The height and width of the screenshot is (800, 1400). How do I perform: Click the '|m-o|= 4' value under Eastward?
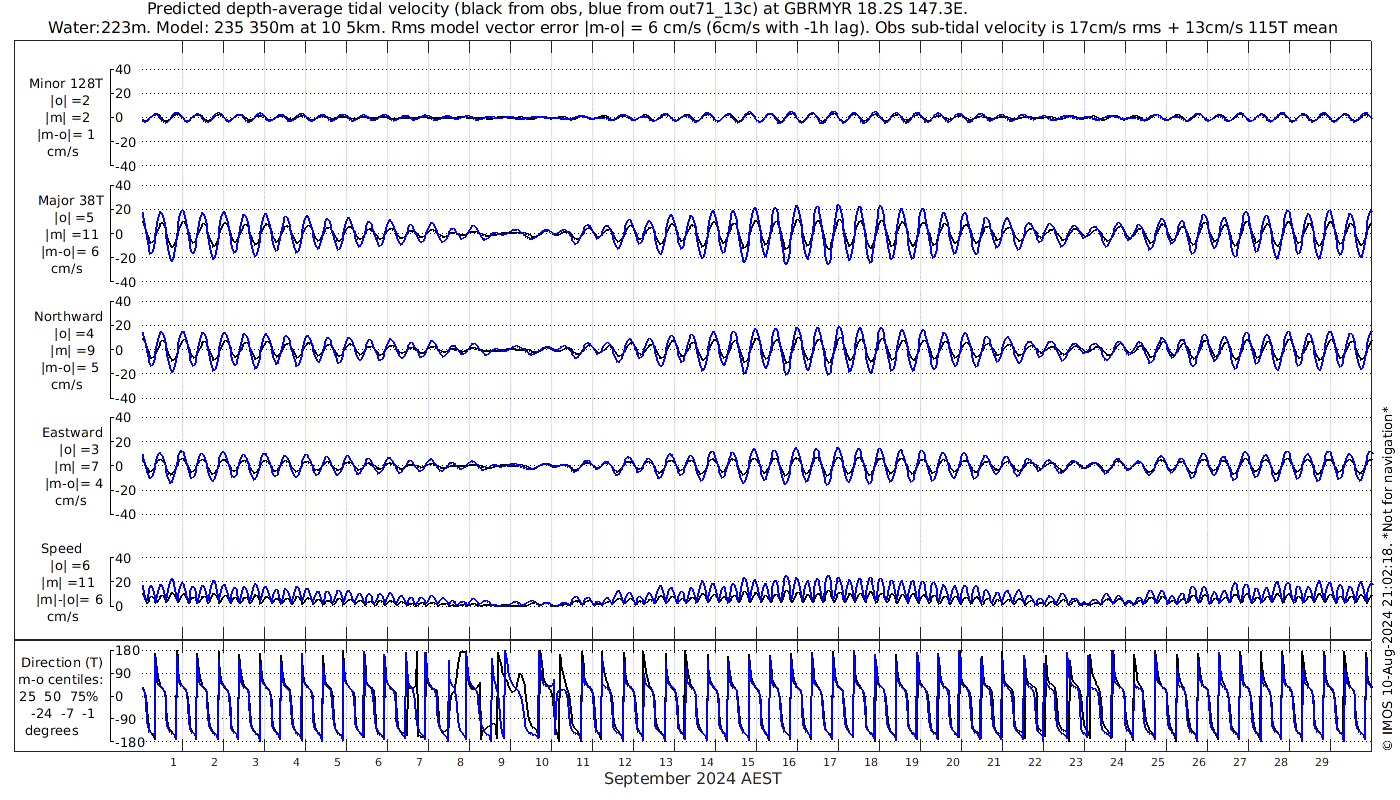74,483
